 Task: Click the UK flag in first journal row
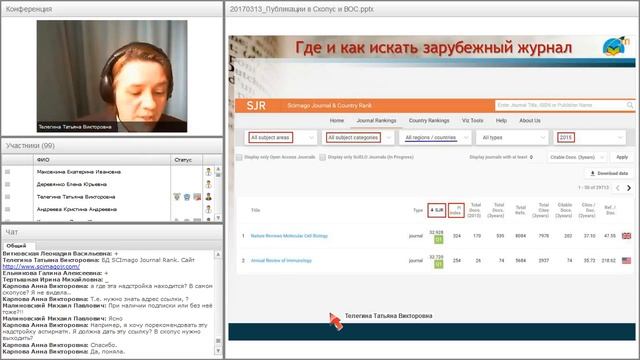pos(626,236)
